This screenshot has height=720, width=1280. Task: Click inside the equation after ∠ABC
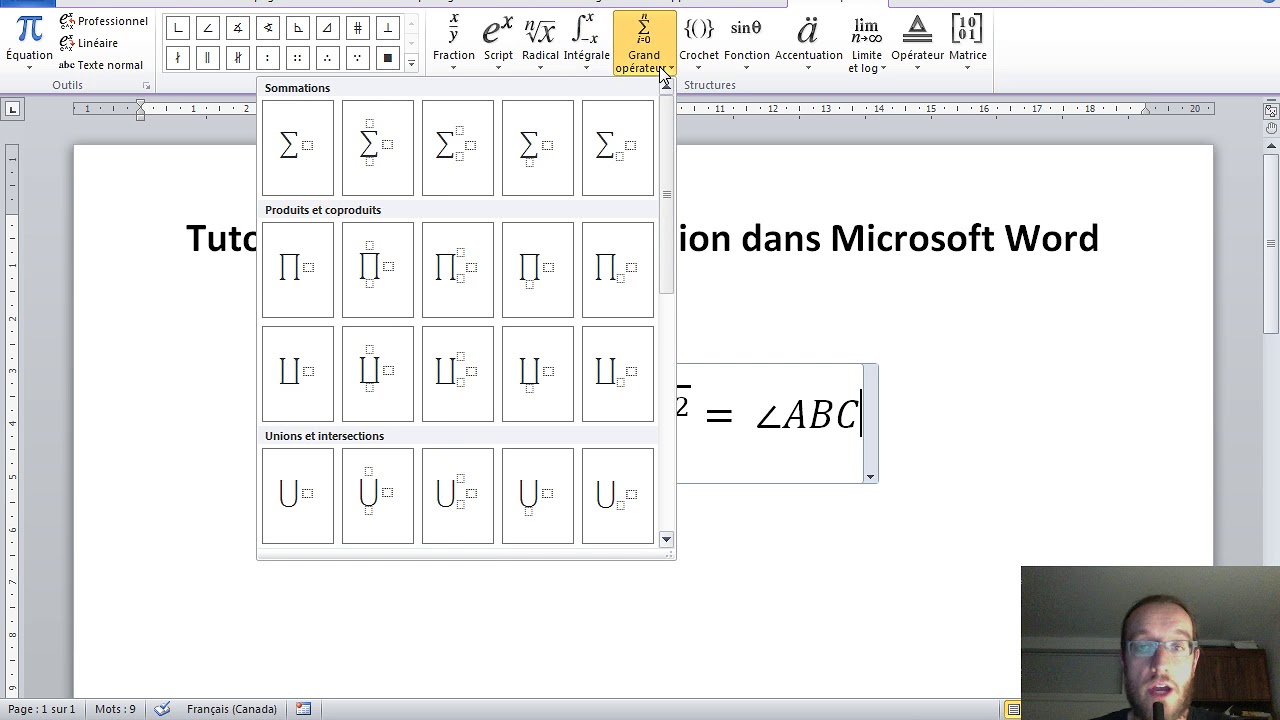coord(861,414)
